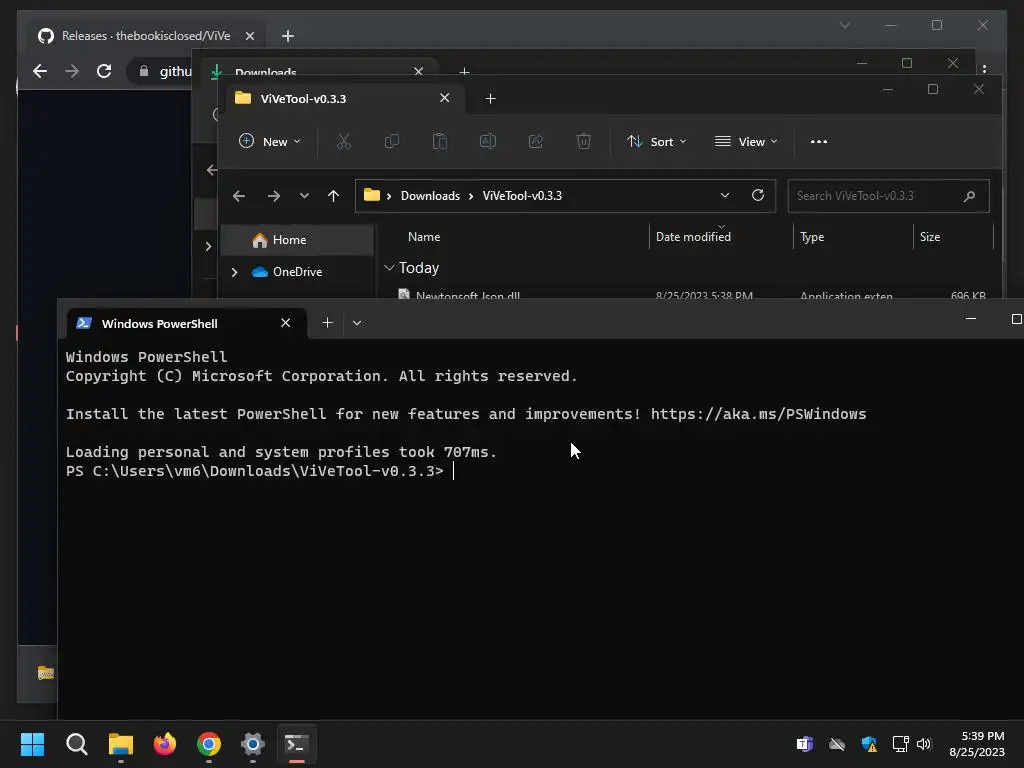Open taskbar Search
This screenshot has width=1024, height=768.
pos(76,744)
